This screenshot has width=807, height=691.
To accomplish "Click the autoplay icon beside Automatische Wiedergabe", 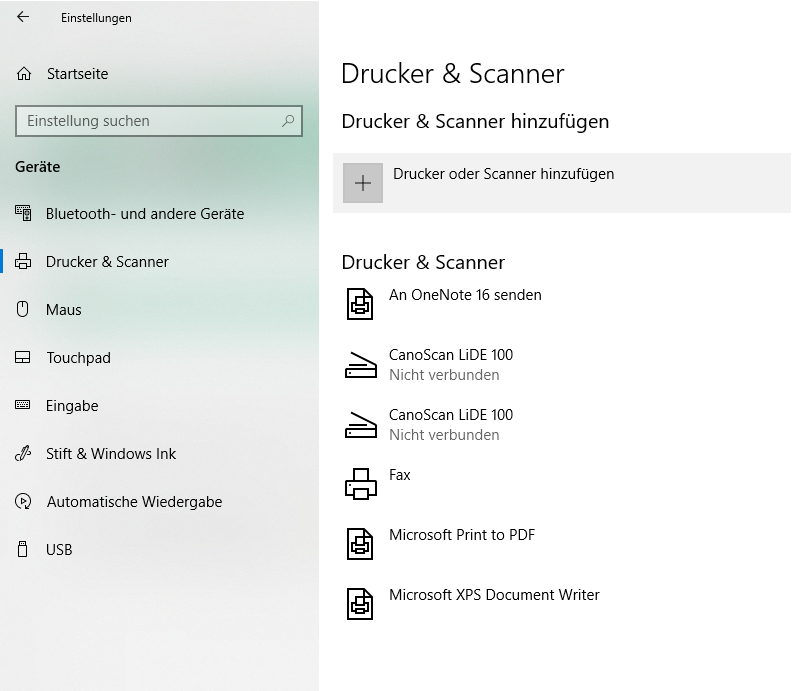I will (x=23, y=501).
